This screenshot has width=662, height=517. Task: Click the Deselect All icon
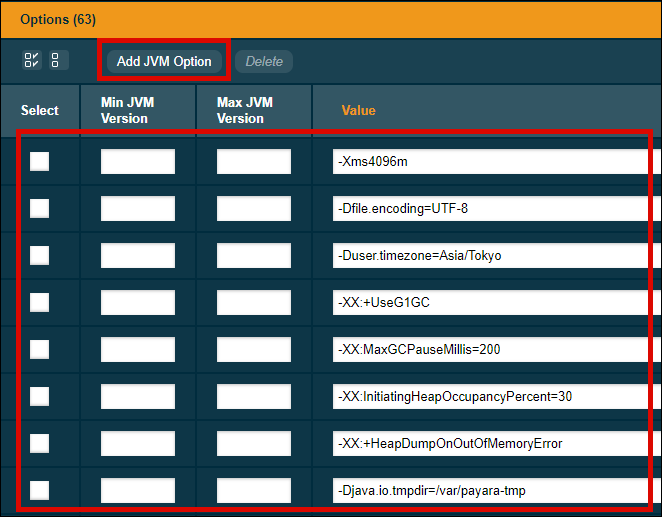click(x=54, y=61)
